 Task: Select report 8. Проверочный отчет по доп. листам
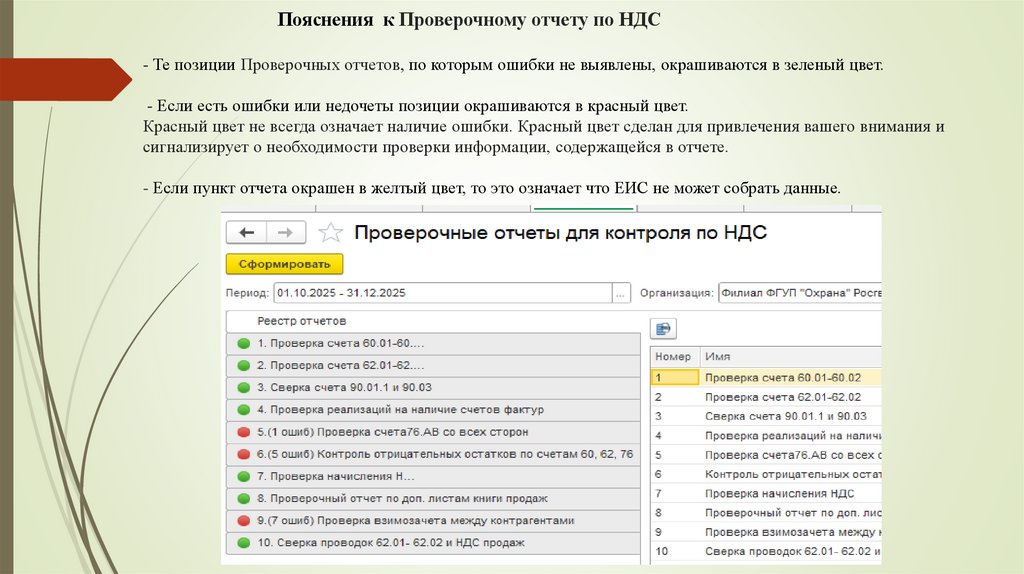[x=433, y=499]
